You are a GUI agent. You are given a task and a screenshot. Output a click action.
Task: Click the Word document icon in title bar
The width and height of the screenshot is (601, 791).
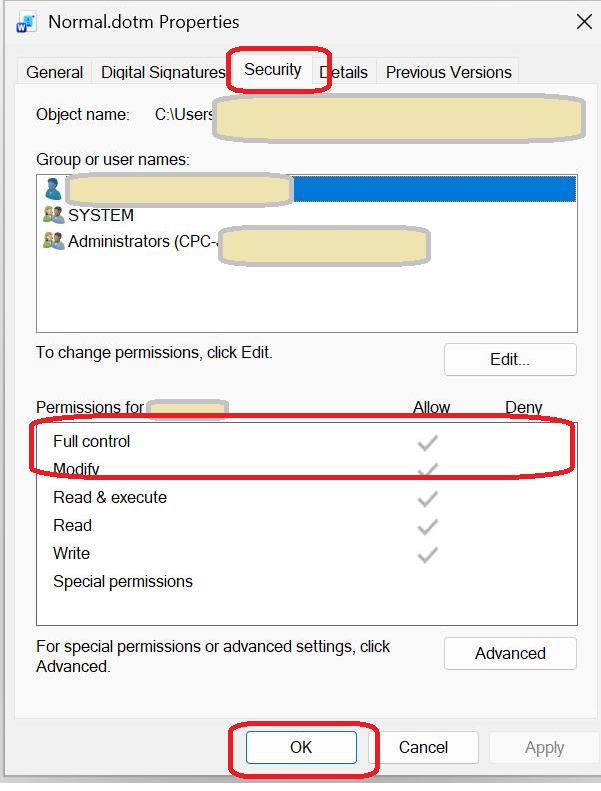(x=25, y=23)
